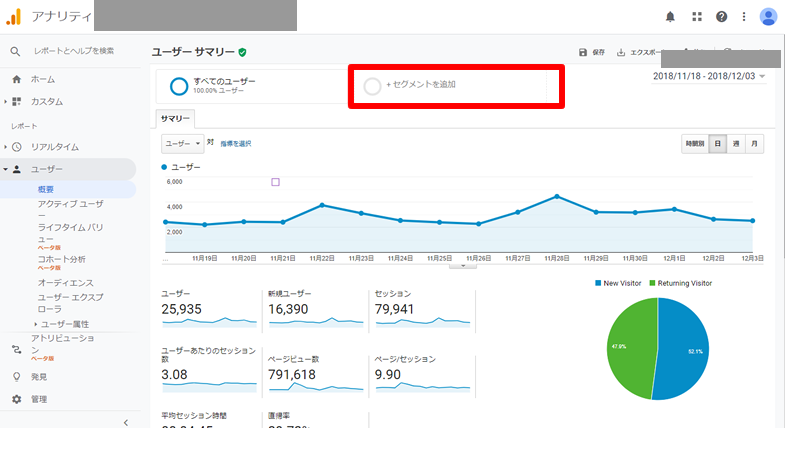
Task: Open the three-dot more options menu
Action: [744, 17]
